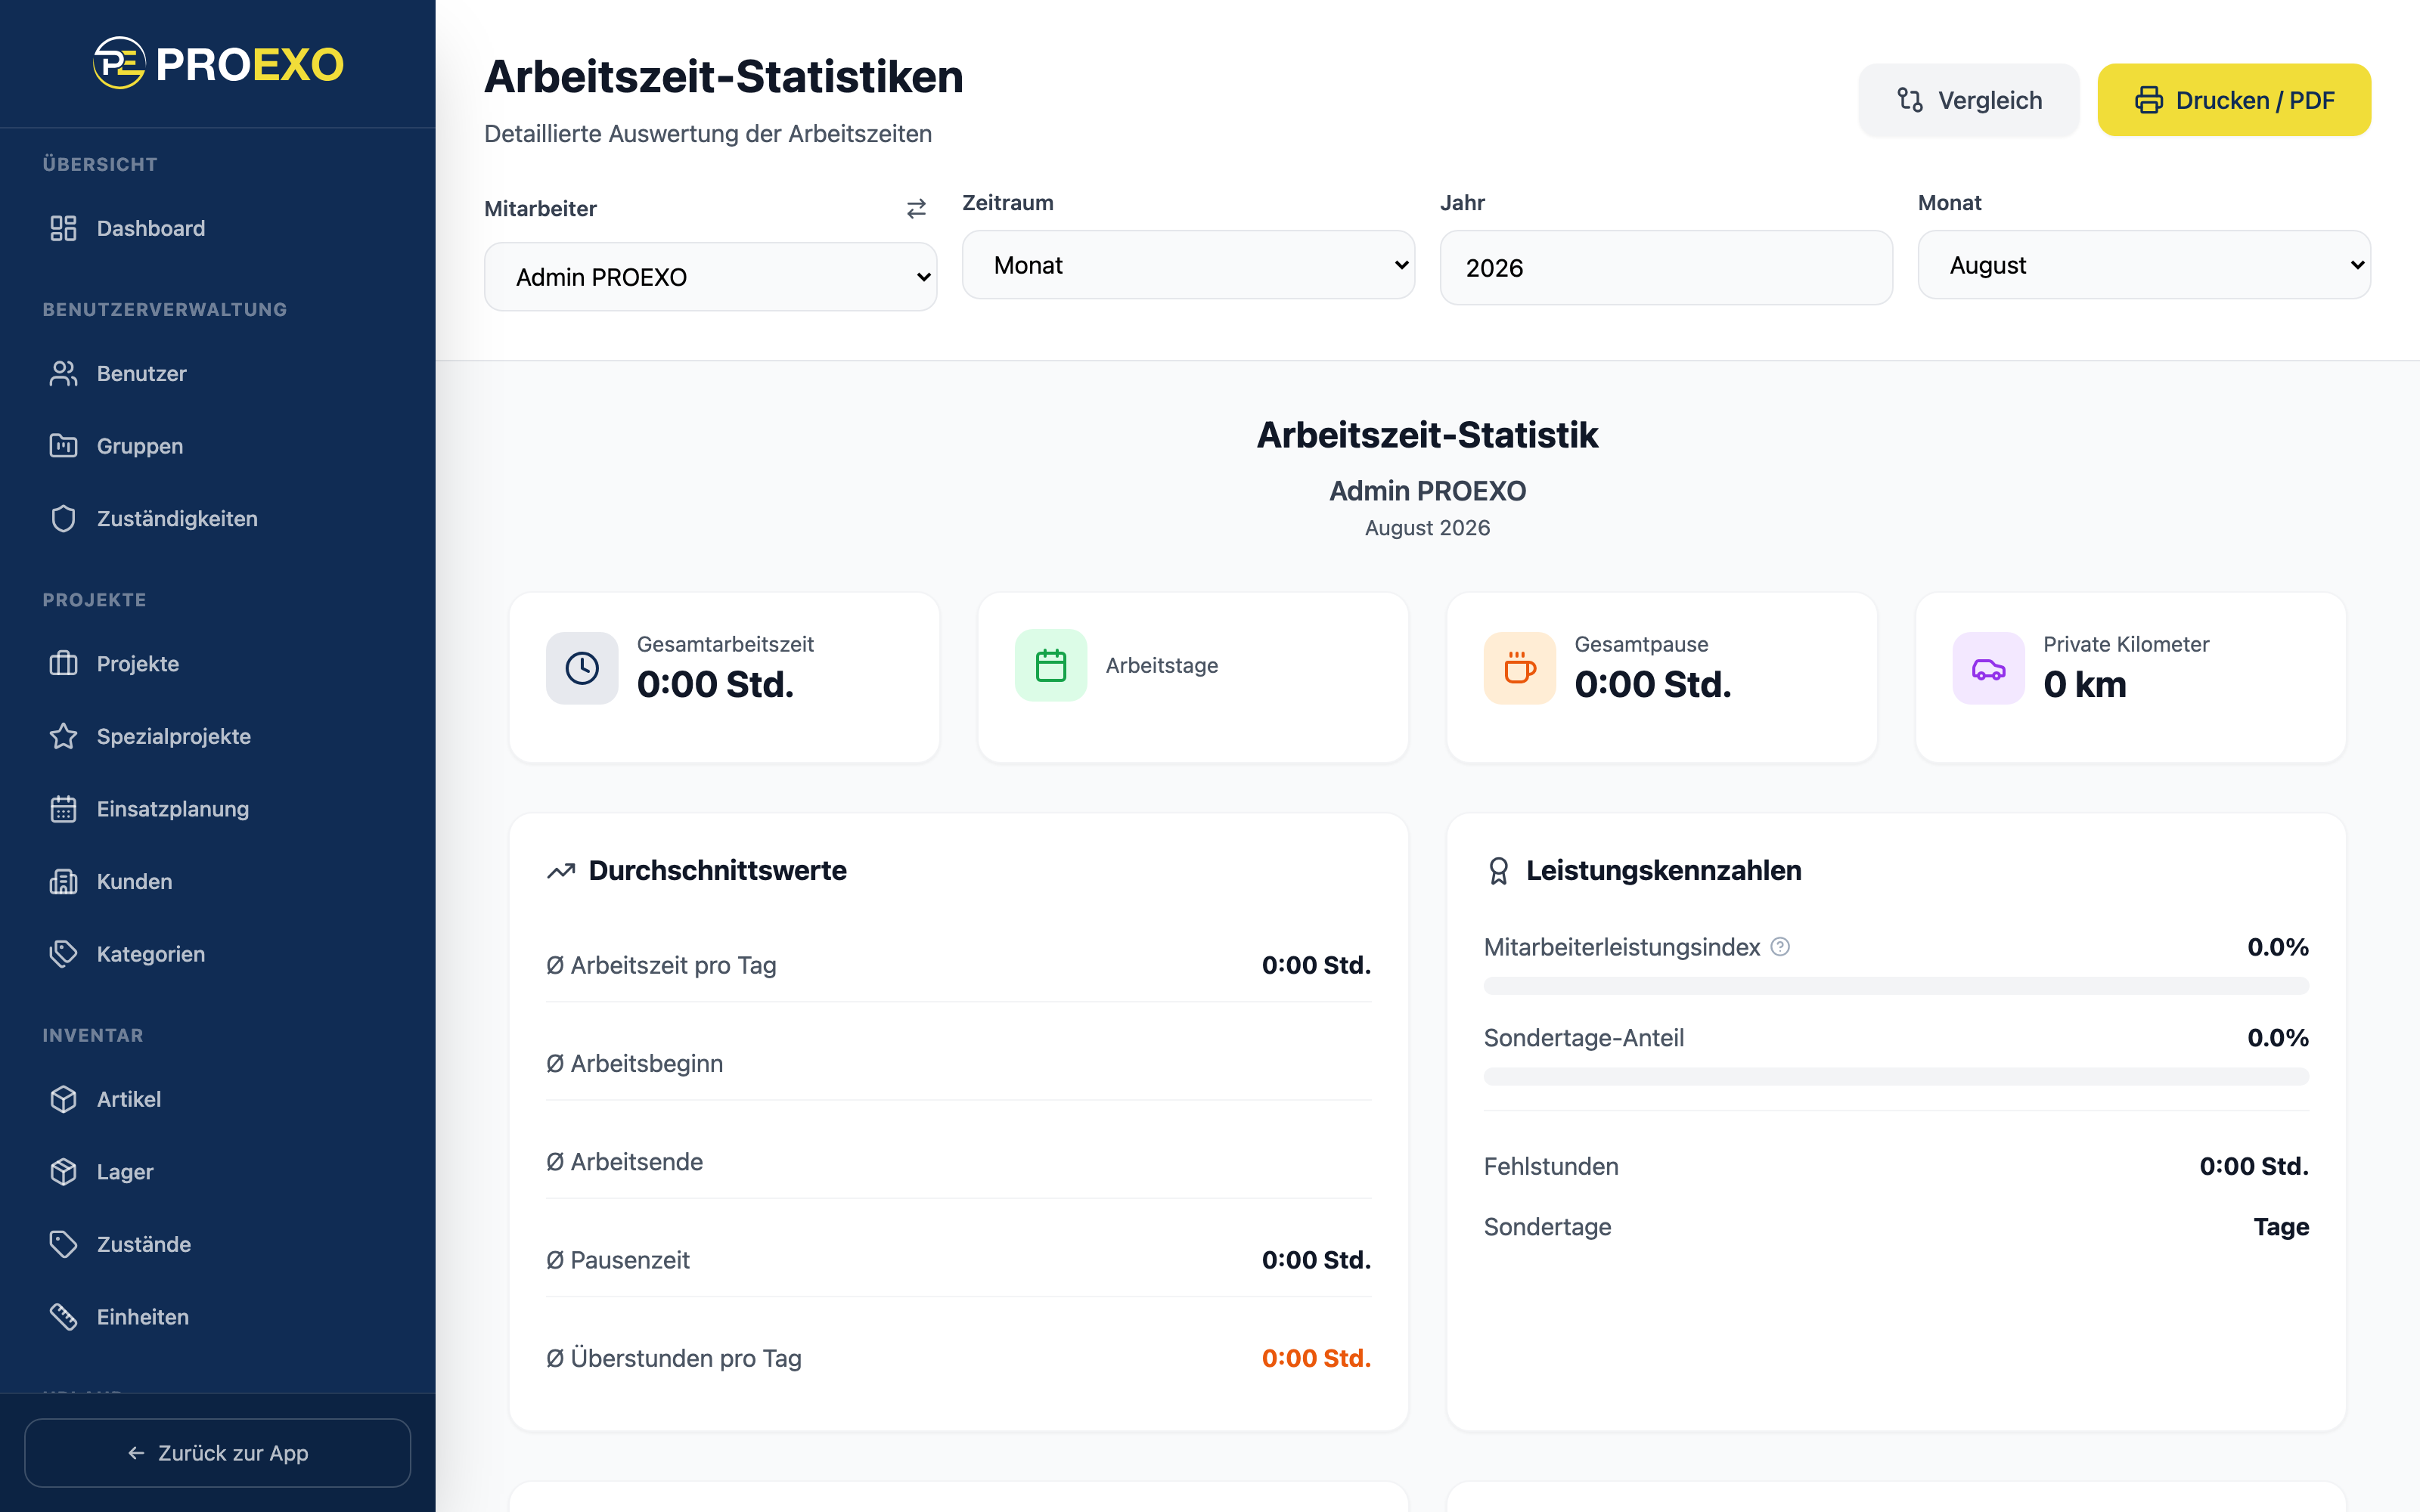
Task: Click the Kunden building icon
Action: tap(63, 881)
